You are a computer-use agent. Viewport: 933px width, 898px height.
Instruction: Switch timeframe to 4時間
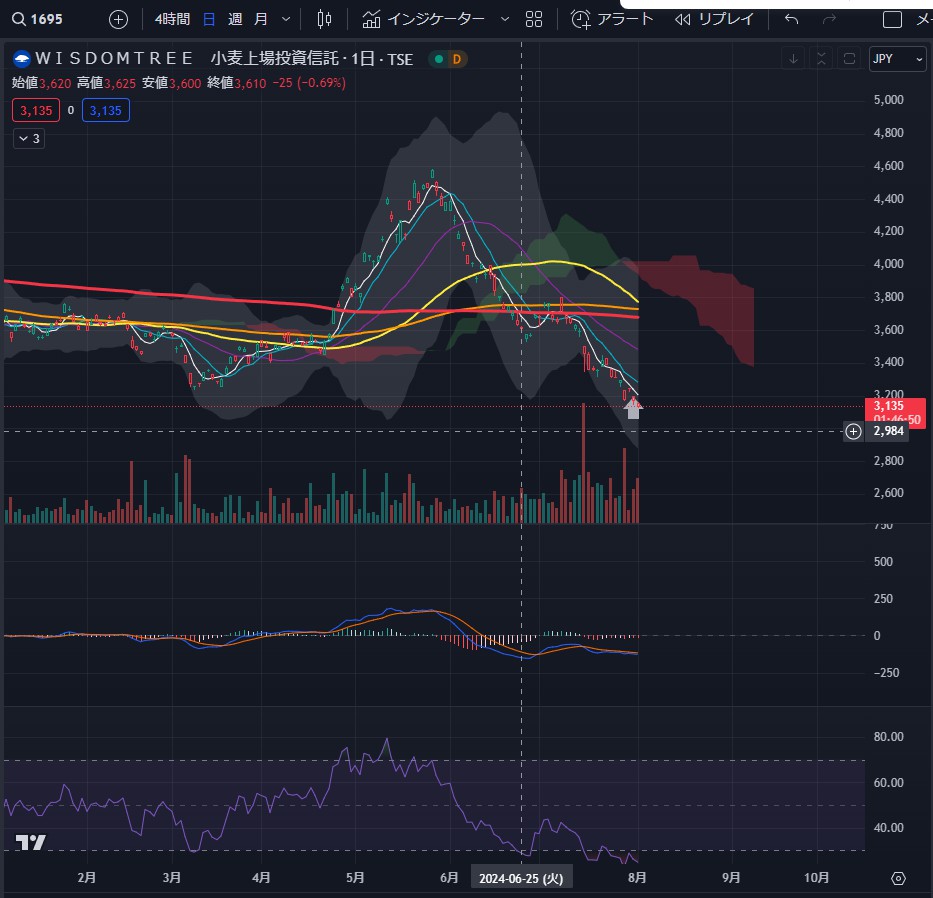[172, 20]
